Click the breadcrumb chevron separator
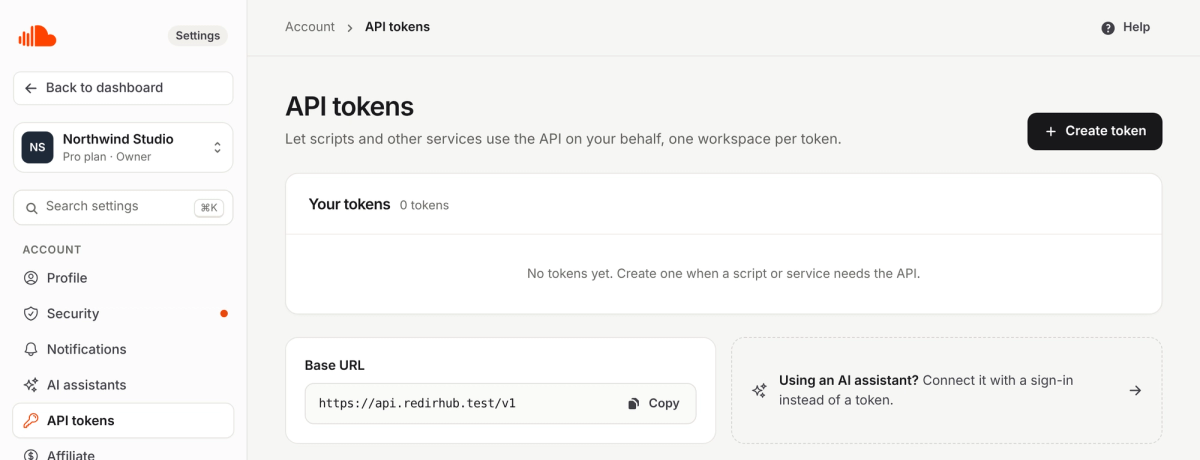 click(350, 28)
